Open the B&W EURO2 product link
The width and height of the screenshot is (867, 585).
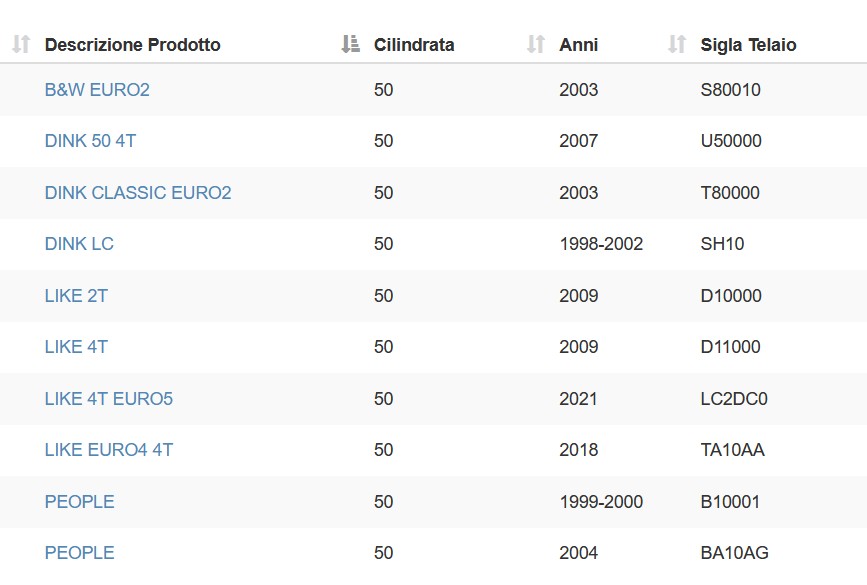click(97, 90)
